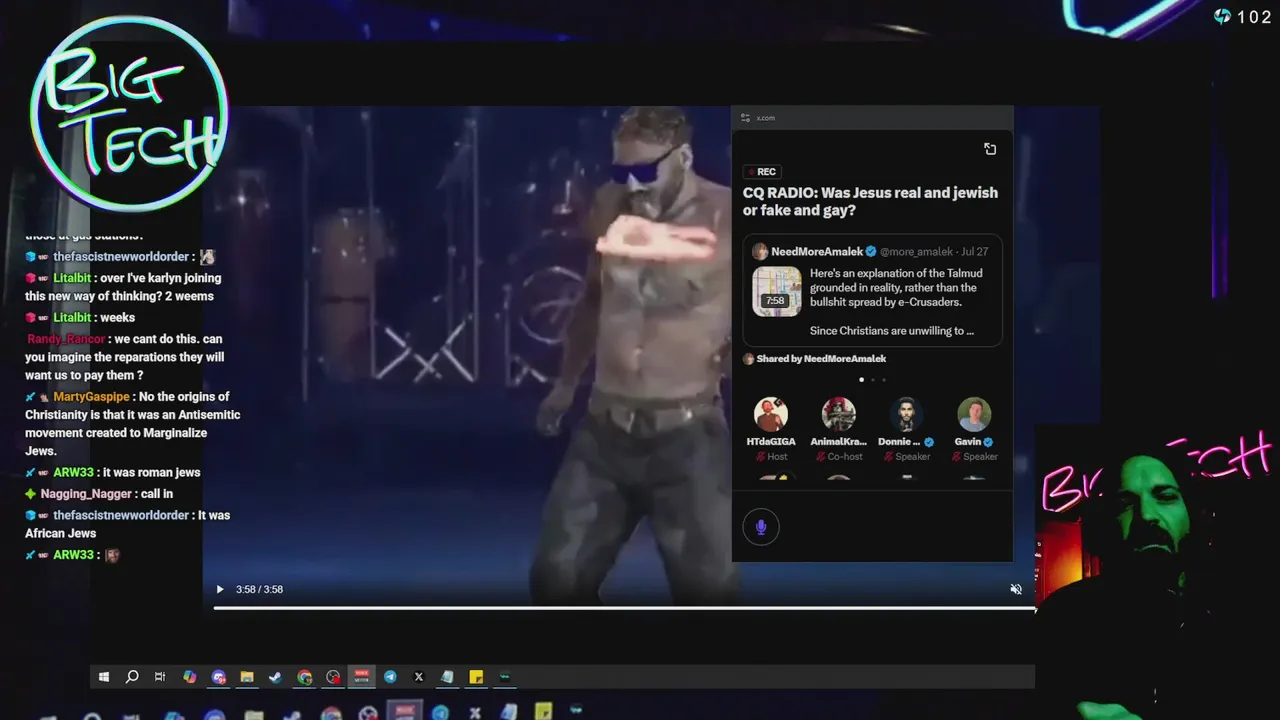Image resolution: width=1280 pixels, height=720 pixels.
Task: Play the 7:58 video thumbnail
Action: click(777, 291)
